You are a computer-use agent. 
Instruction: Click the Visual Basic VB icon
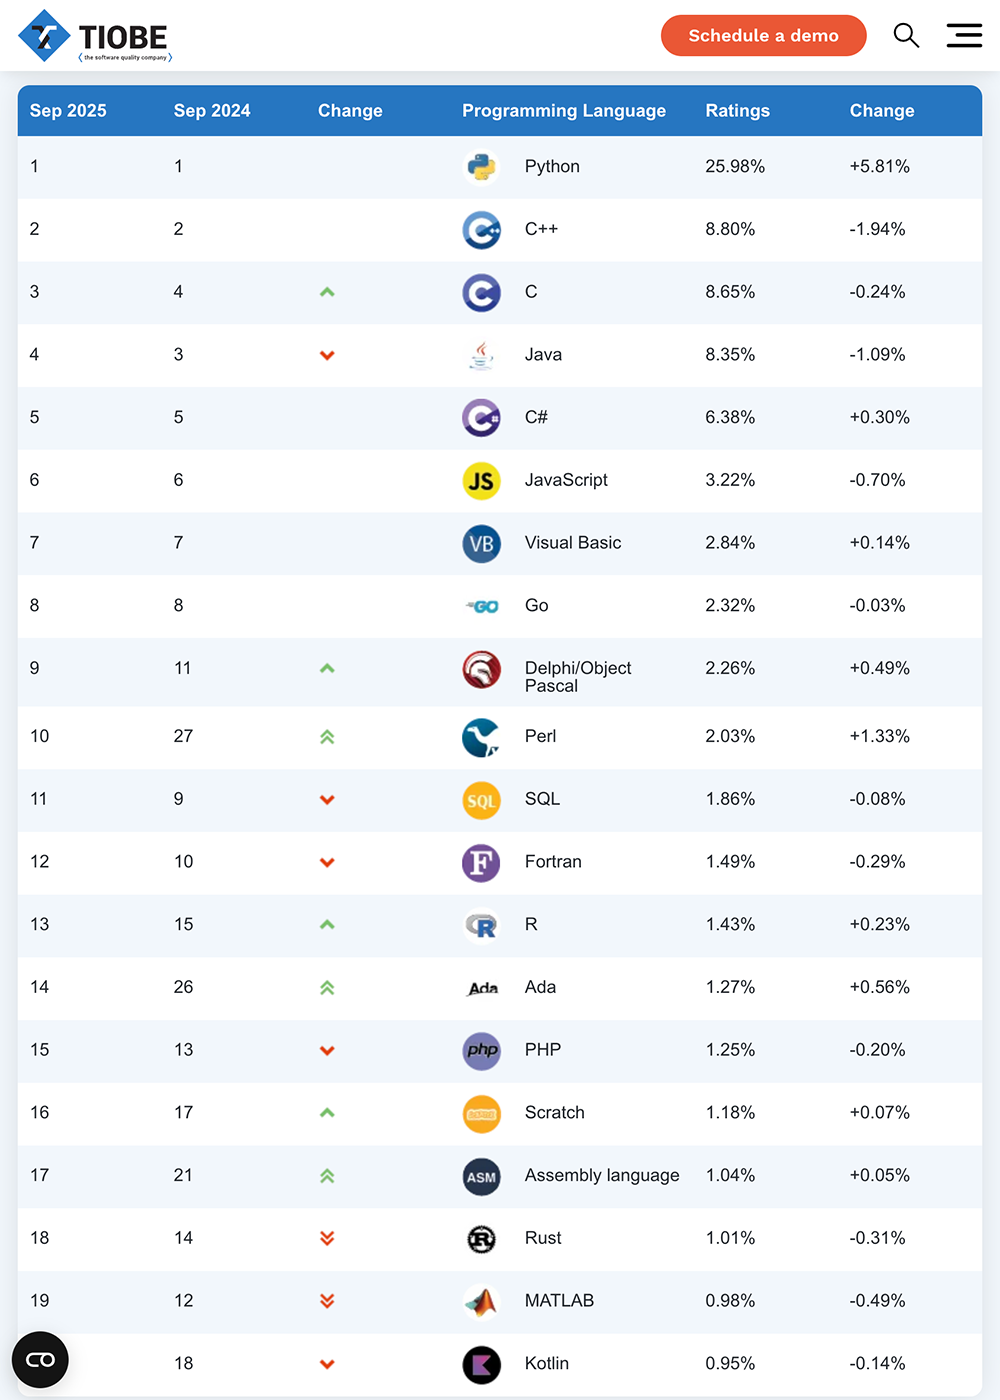tap(481, 544)
